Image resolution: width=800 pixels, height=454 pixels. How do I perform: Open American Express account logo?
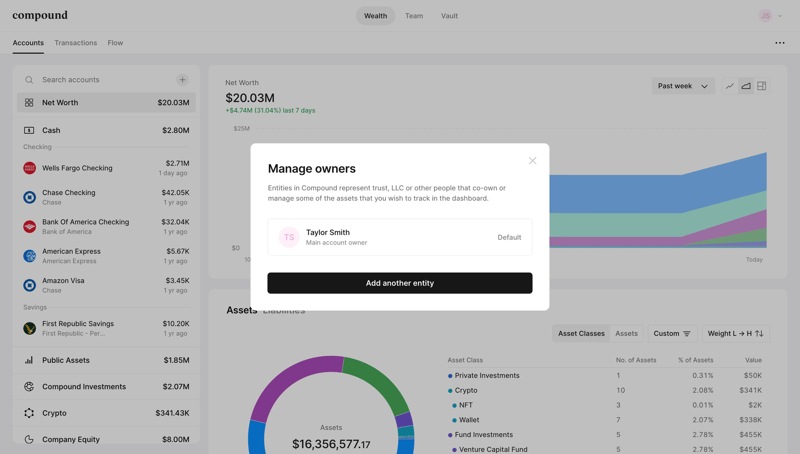(x=30, y=256)
